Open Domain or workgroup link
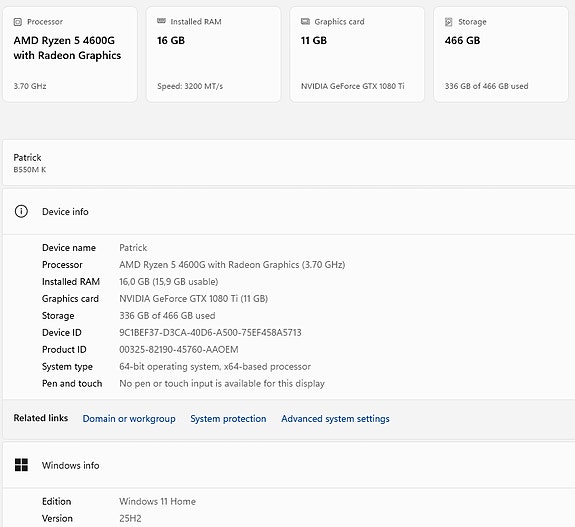575x527 pixels. pyautogui.click(x=129, y=419)
